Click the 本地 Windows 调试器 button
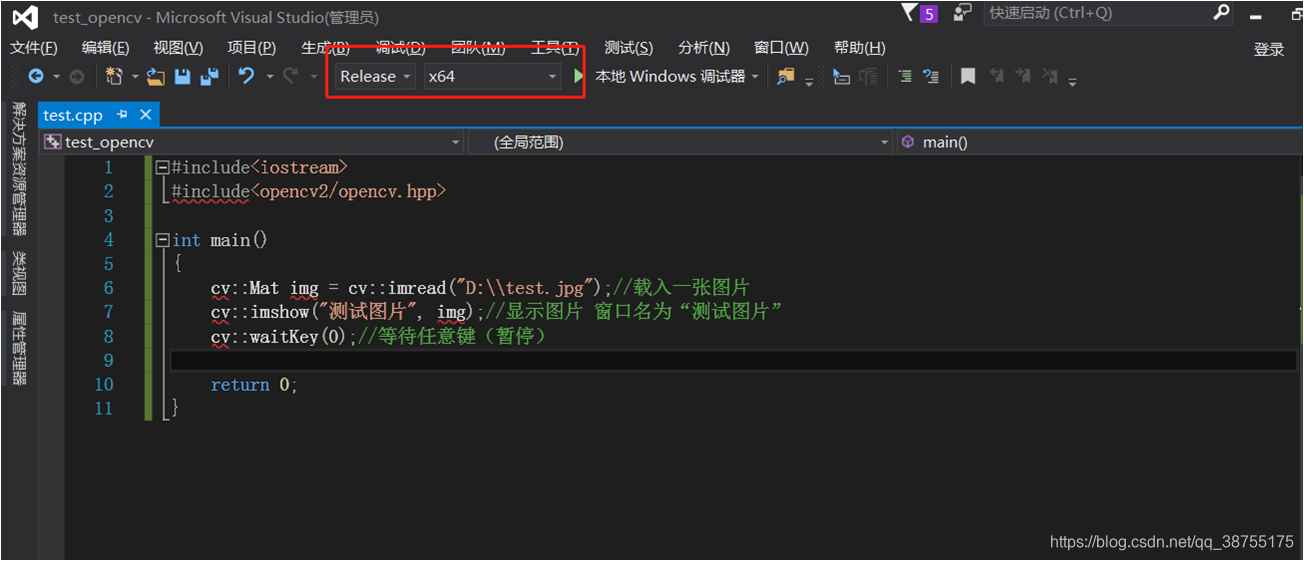Viewport: 1304px width, 561px height. coord(670,76)
